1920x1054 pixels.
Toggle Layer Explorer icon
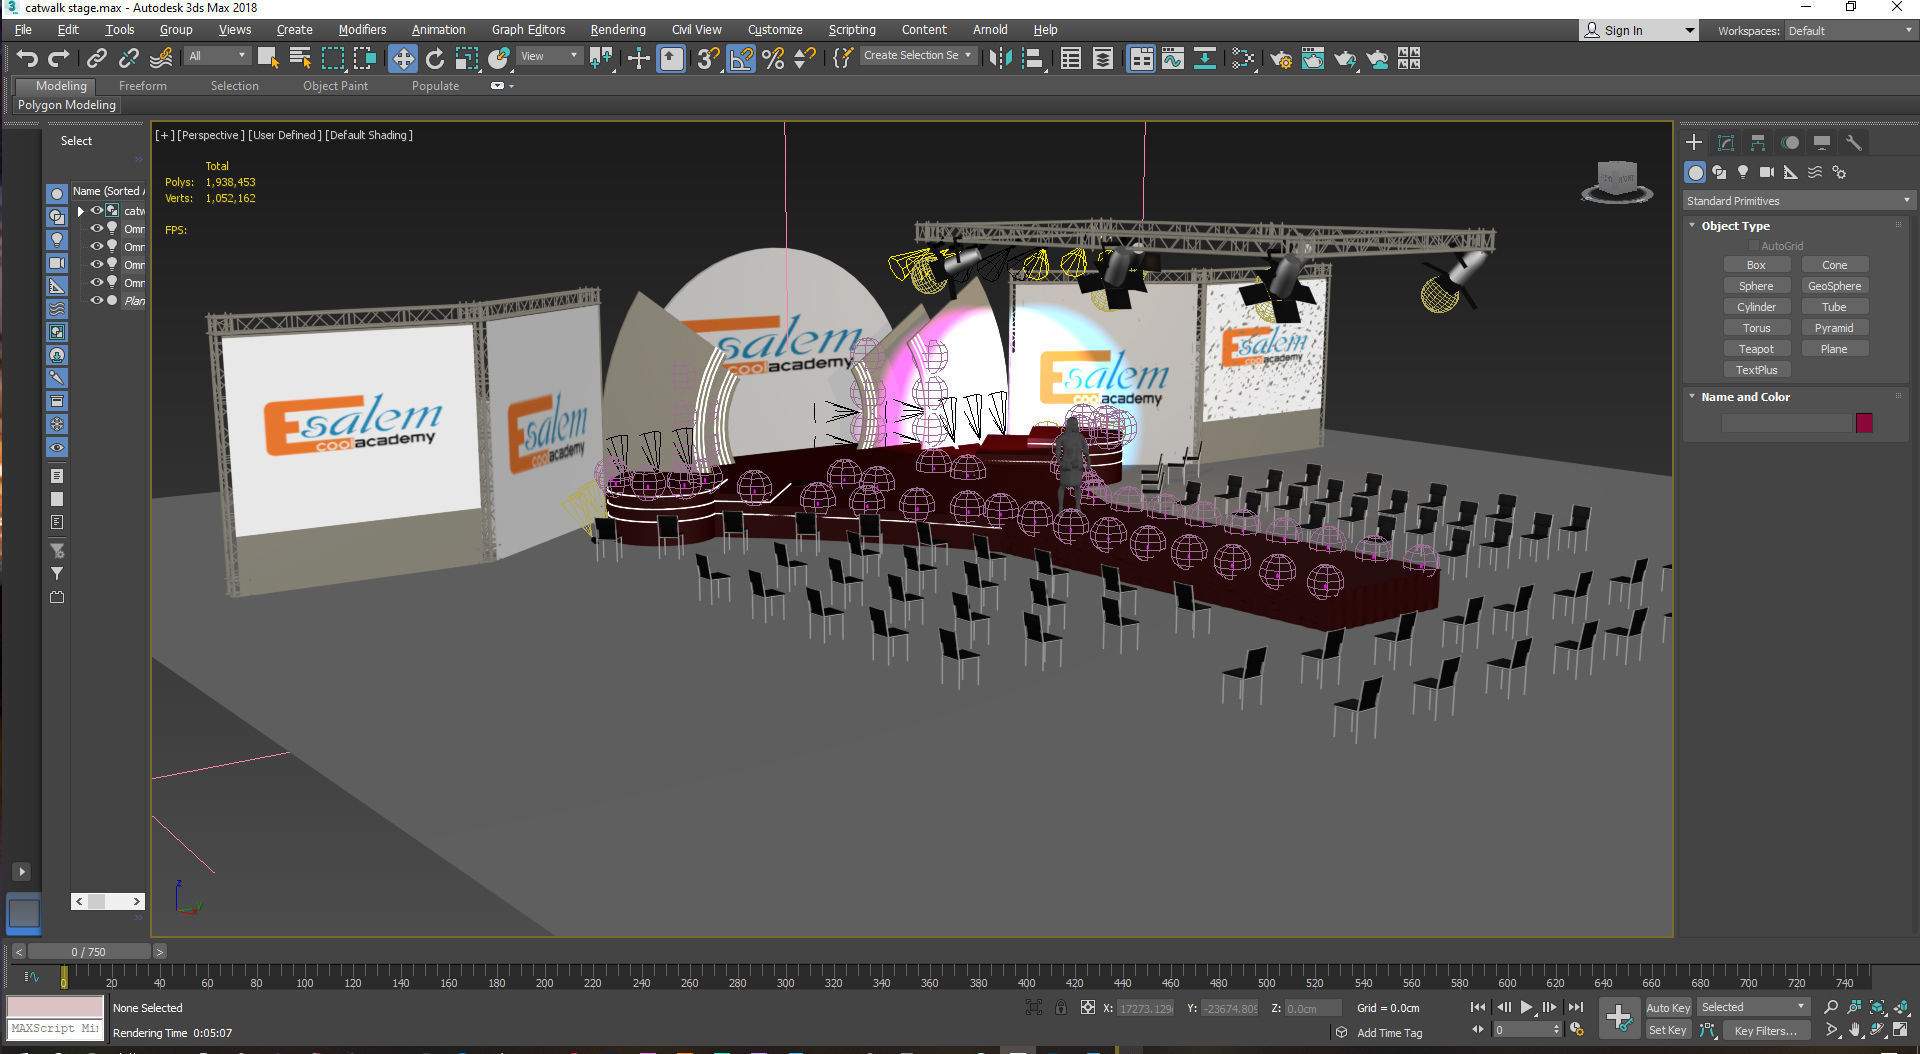pyautogui.click(x=1103, y=59)
